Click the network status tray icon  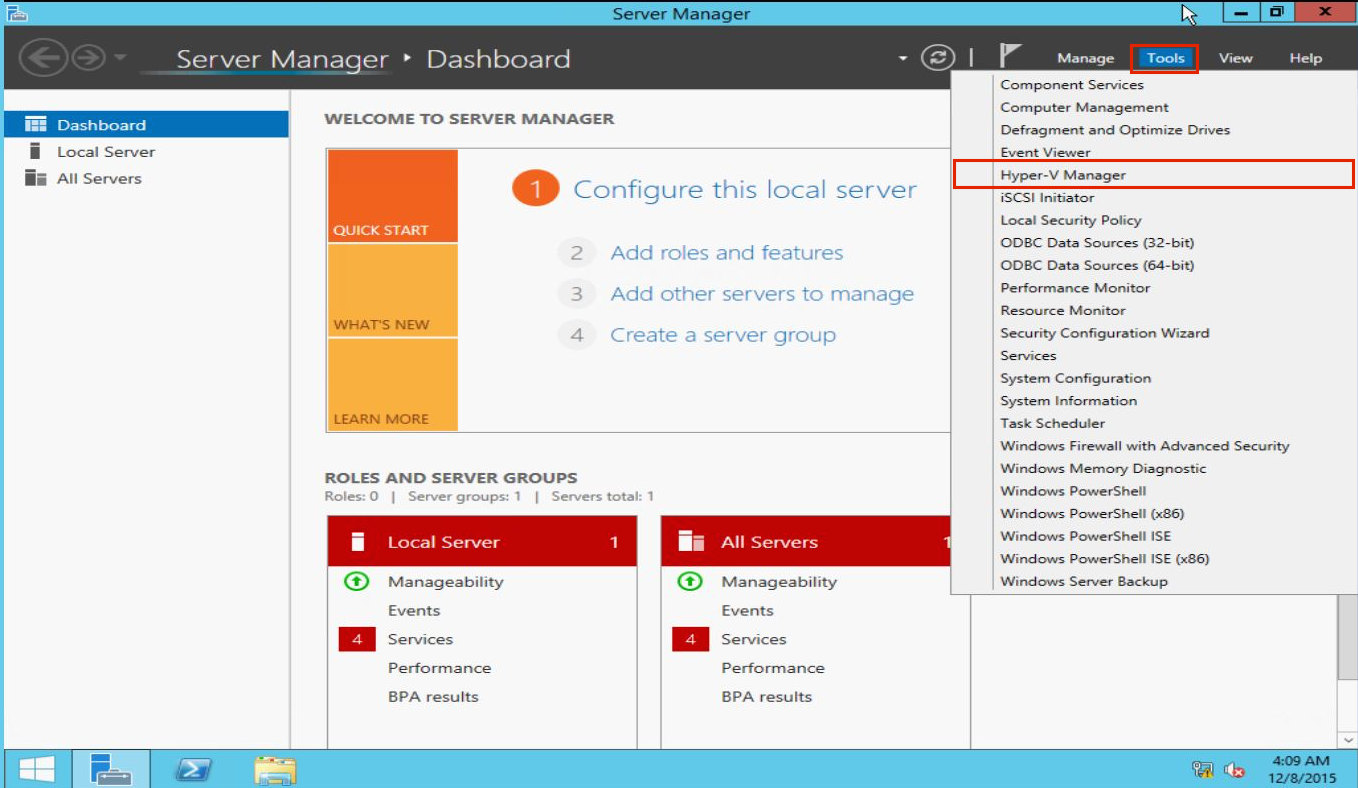pyautogui.click(x=1203, y=769)
